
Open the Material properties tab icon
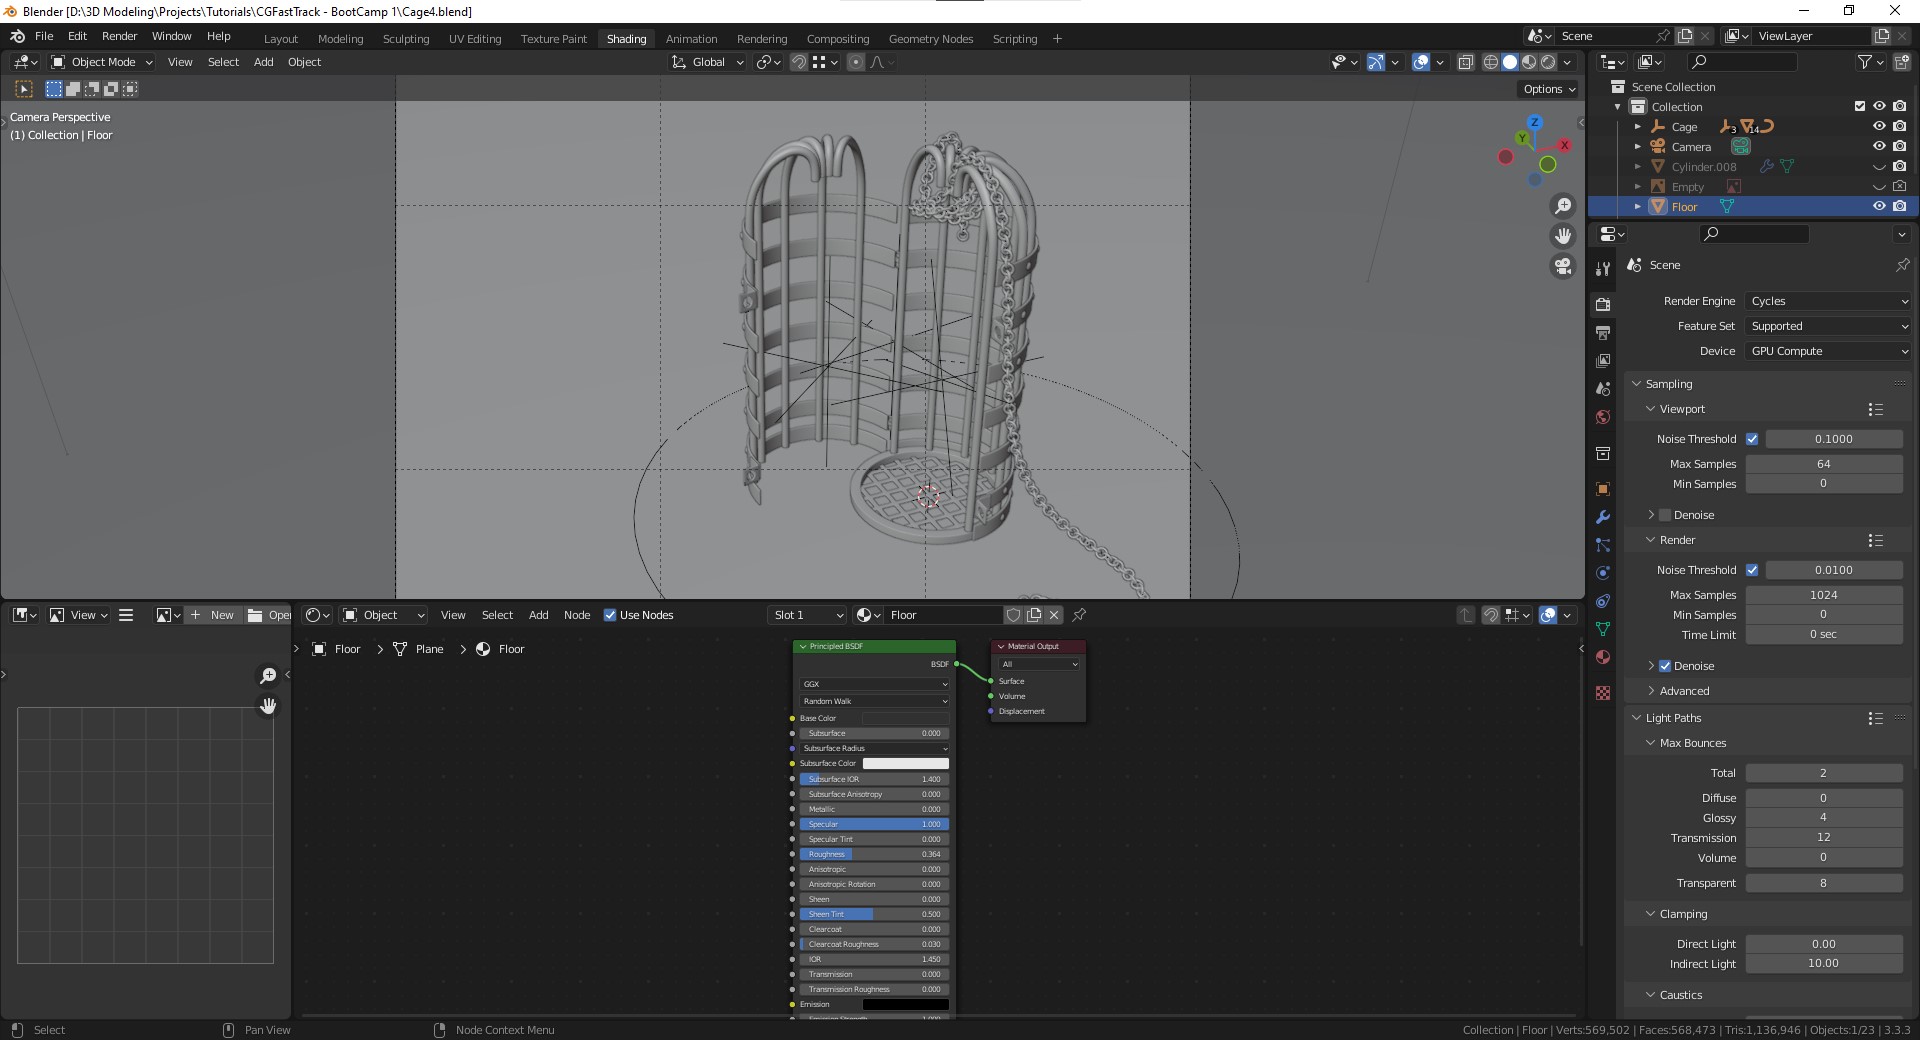(1603, 657)
